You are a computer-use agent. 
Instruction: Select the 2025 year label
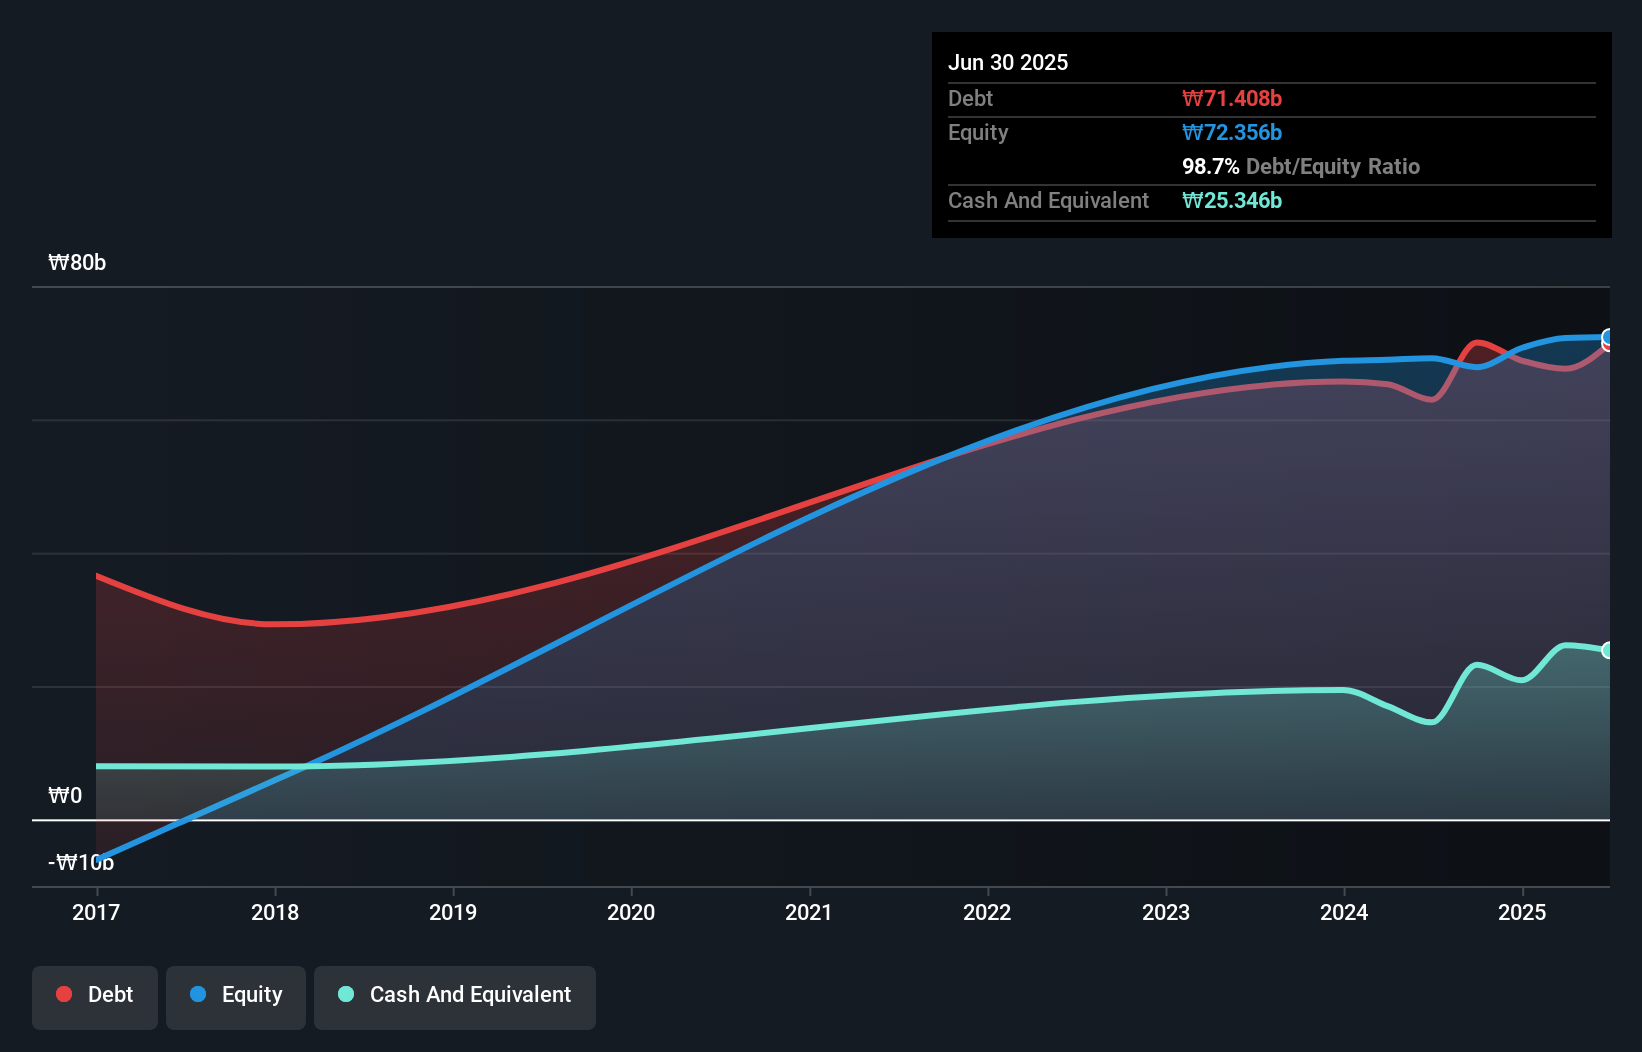[x=1522, y=912]
